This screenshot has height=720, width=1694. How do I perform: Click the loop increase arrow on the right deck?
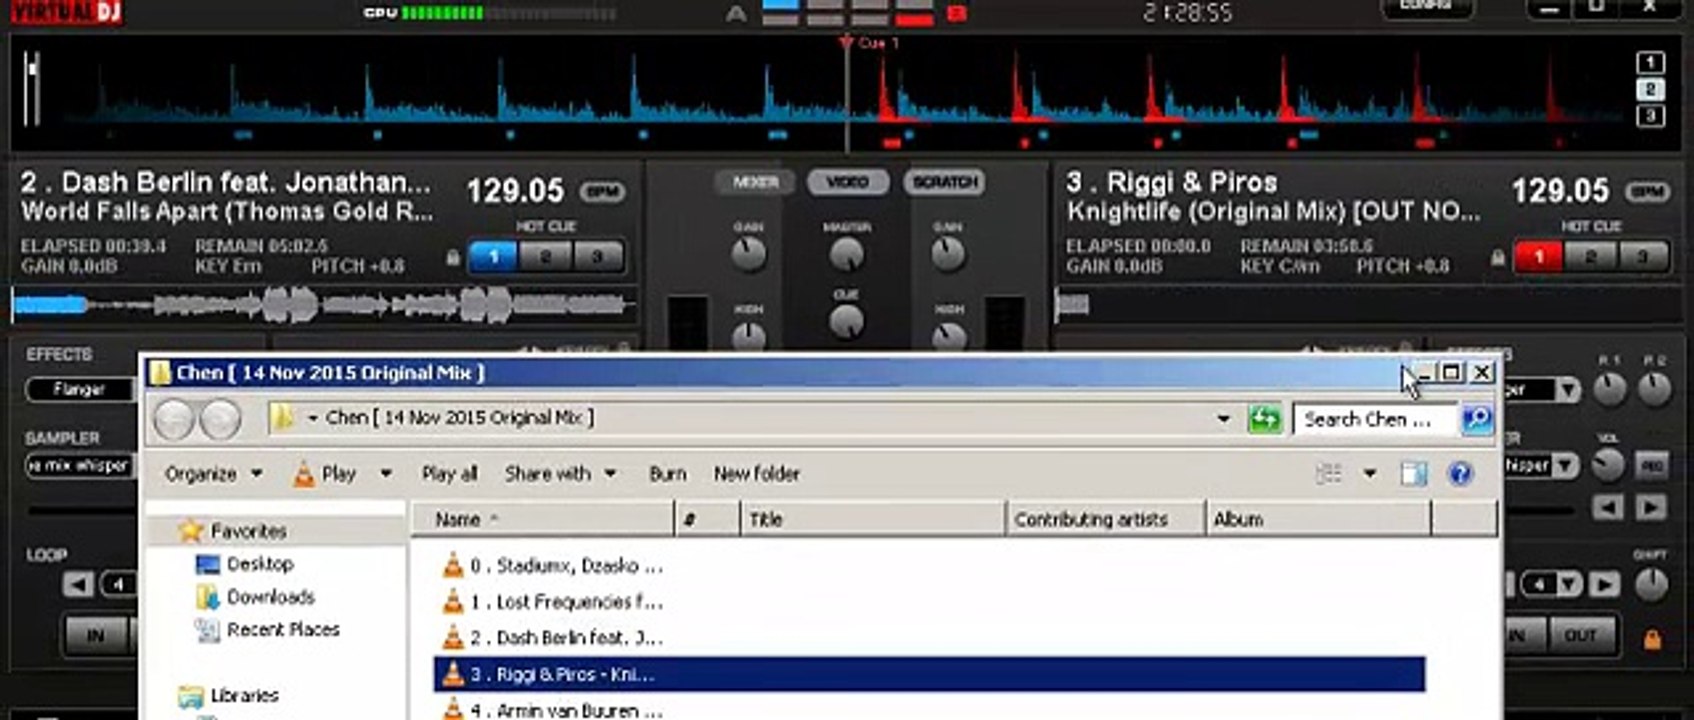coord(1605,584)
